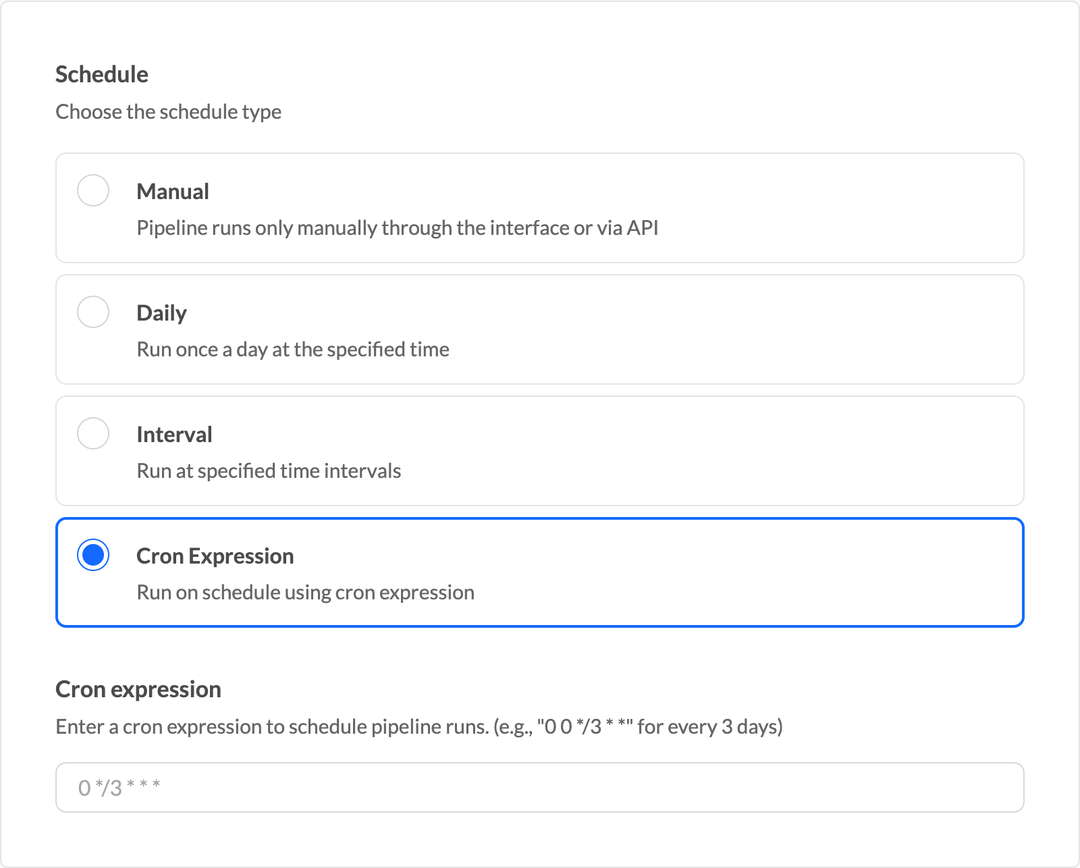
Task: Click "Run at specified time intervals" description
Action: click(x=269, y=471)
